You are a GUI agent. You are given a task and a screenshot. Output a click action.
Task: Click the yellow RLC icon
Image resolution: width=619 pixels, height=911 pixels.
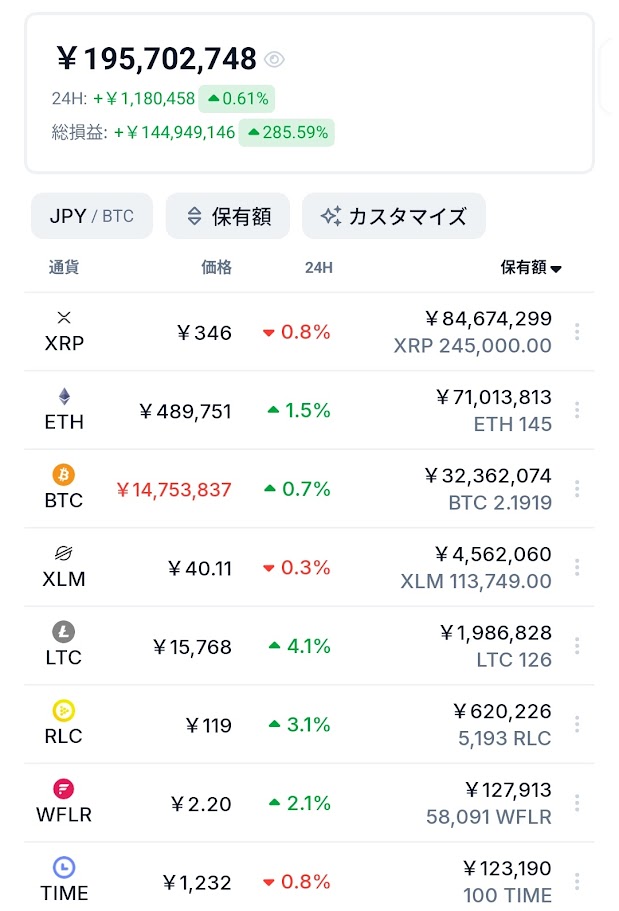coord(64,711)
